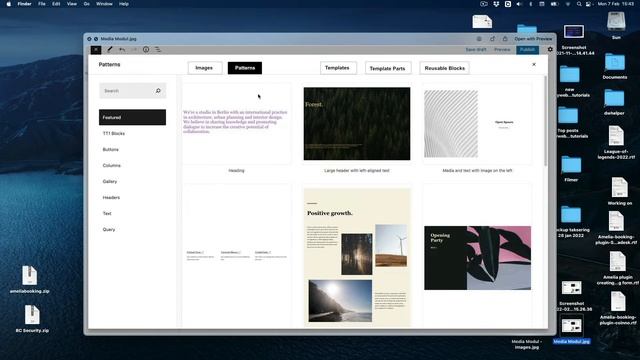
Task: Open Dropbox menu bar icon
Action: coord(496,4)
